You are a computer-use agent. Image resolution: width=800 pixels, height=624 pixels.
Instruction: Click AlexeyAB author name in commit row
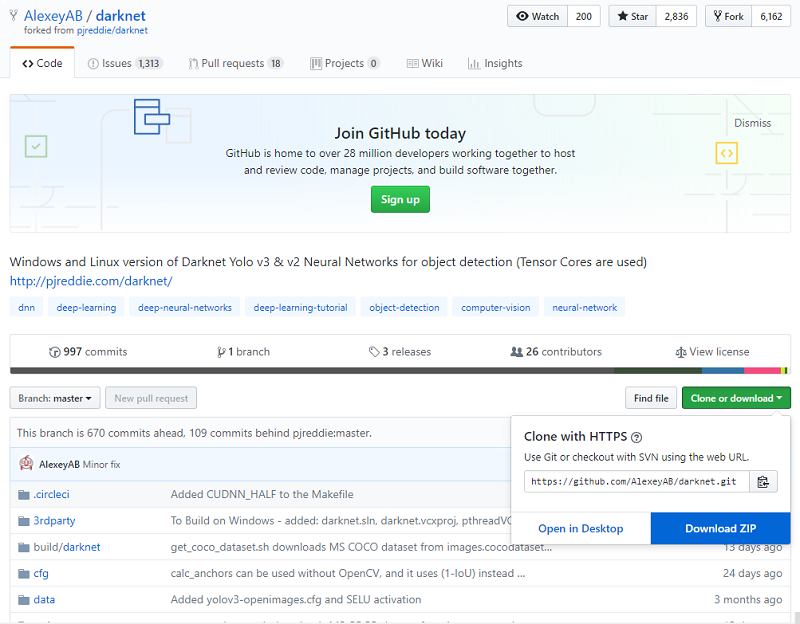pyautogui.click(x=59, y=465)
